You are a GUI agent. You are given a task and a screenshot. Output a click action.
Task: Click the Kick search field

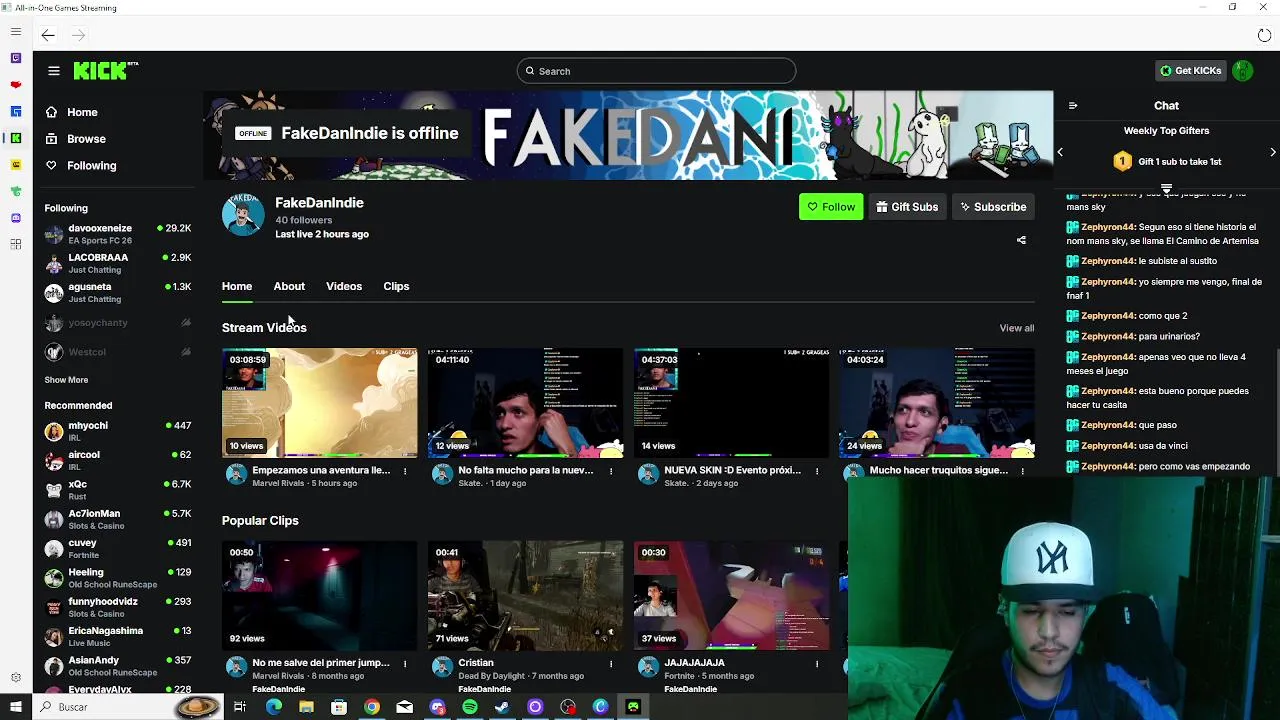pyautogui.click(x=656, y=71)
